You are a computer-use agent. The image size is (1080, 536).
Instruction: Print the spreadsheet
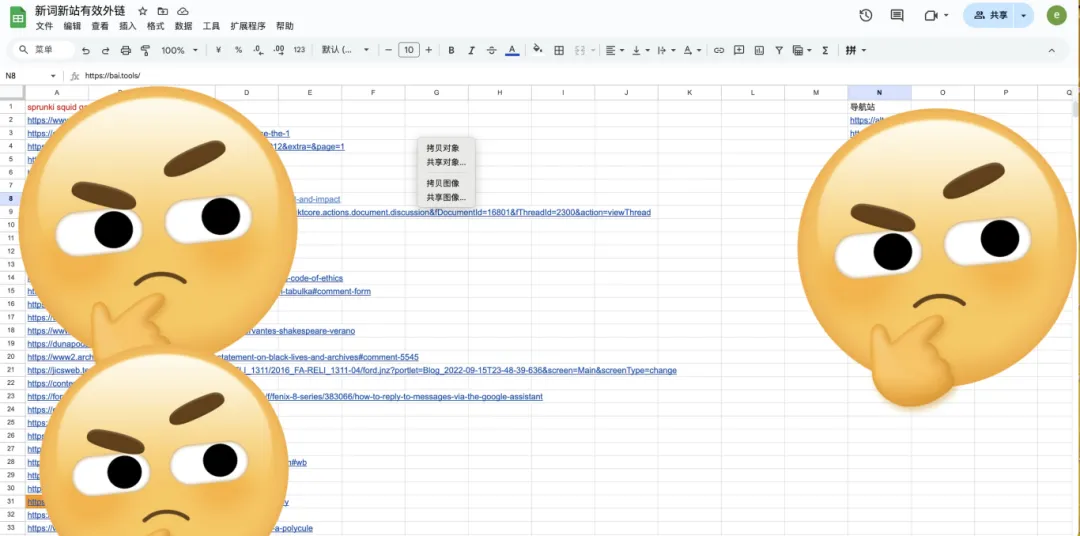tap(125, 50)
